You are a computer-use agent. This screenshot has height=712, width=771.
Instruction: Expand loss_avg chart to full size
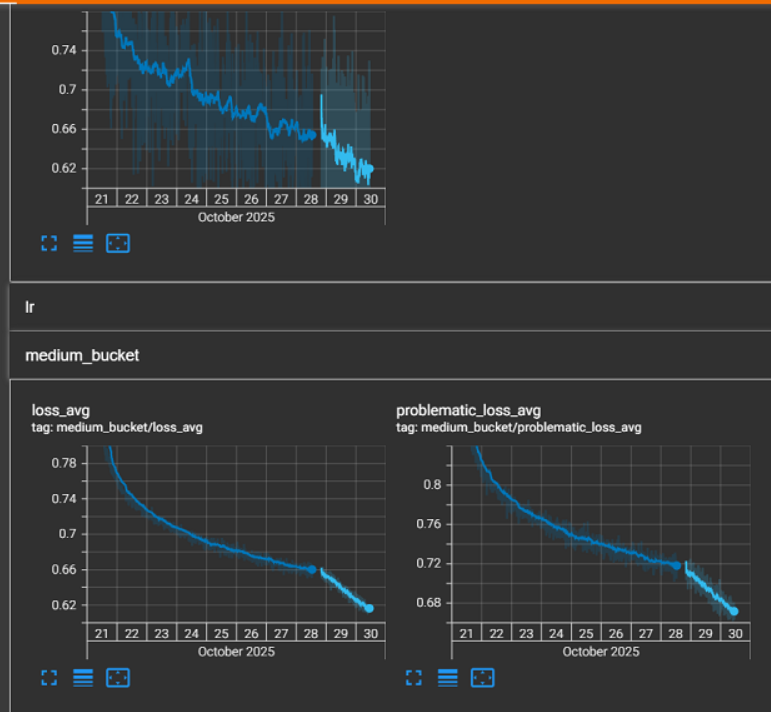pos(49,678)
